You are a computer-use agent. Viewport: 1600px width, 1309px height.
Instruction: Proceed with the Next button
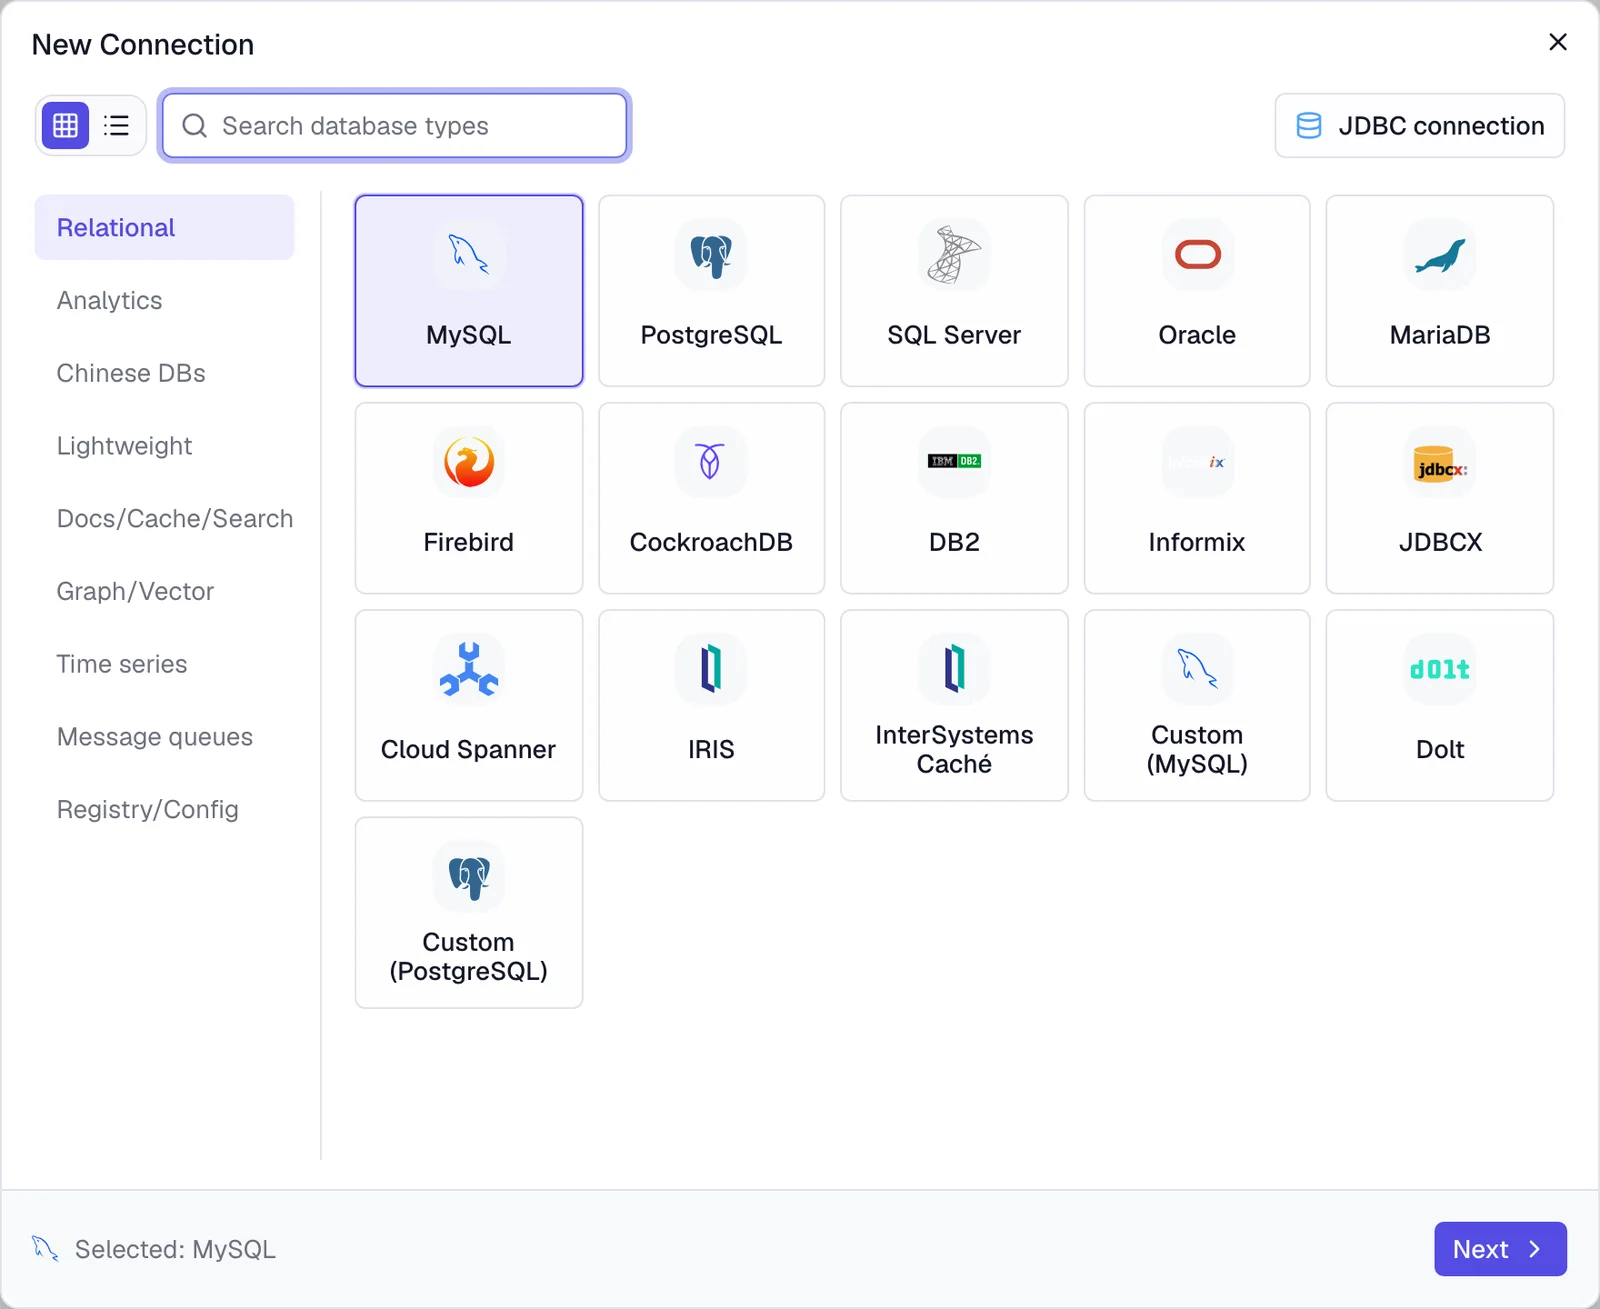(x=1500, y=1249)
